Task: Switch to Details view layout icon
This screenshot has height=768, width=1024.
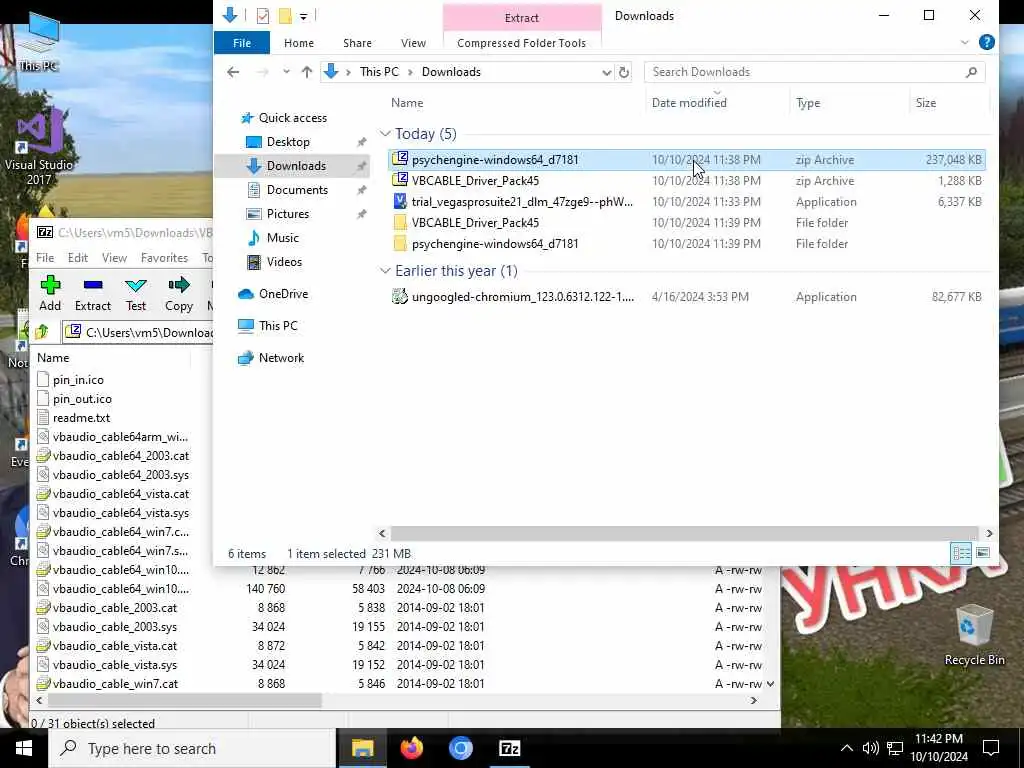Action: click(x=961, y=553)
